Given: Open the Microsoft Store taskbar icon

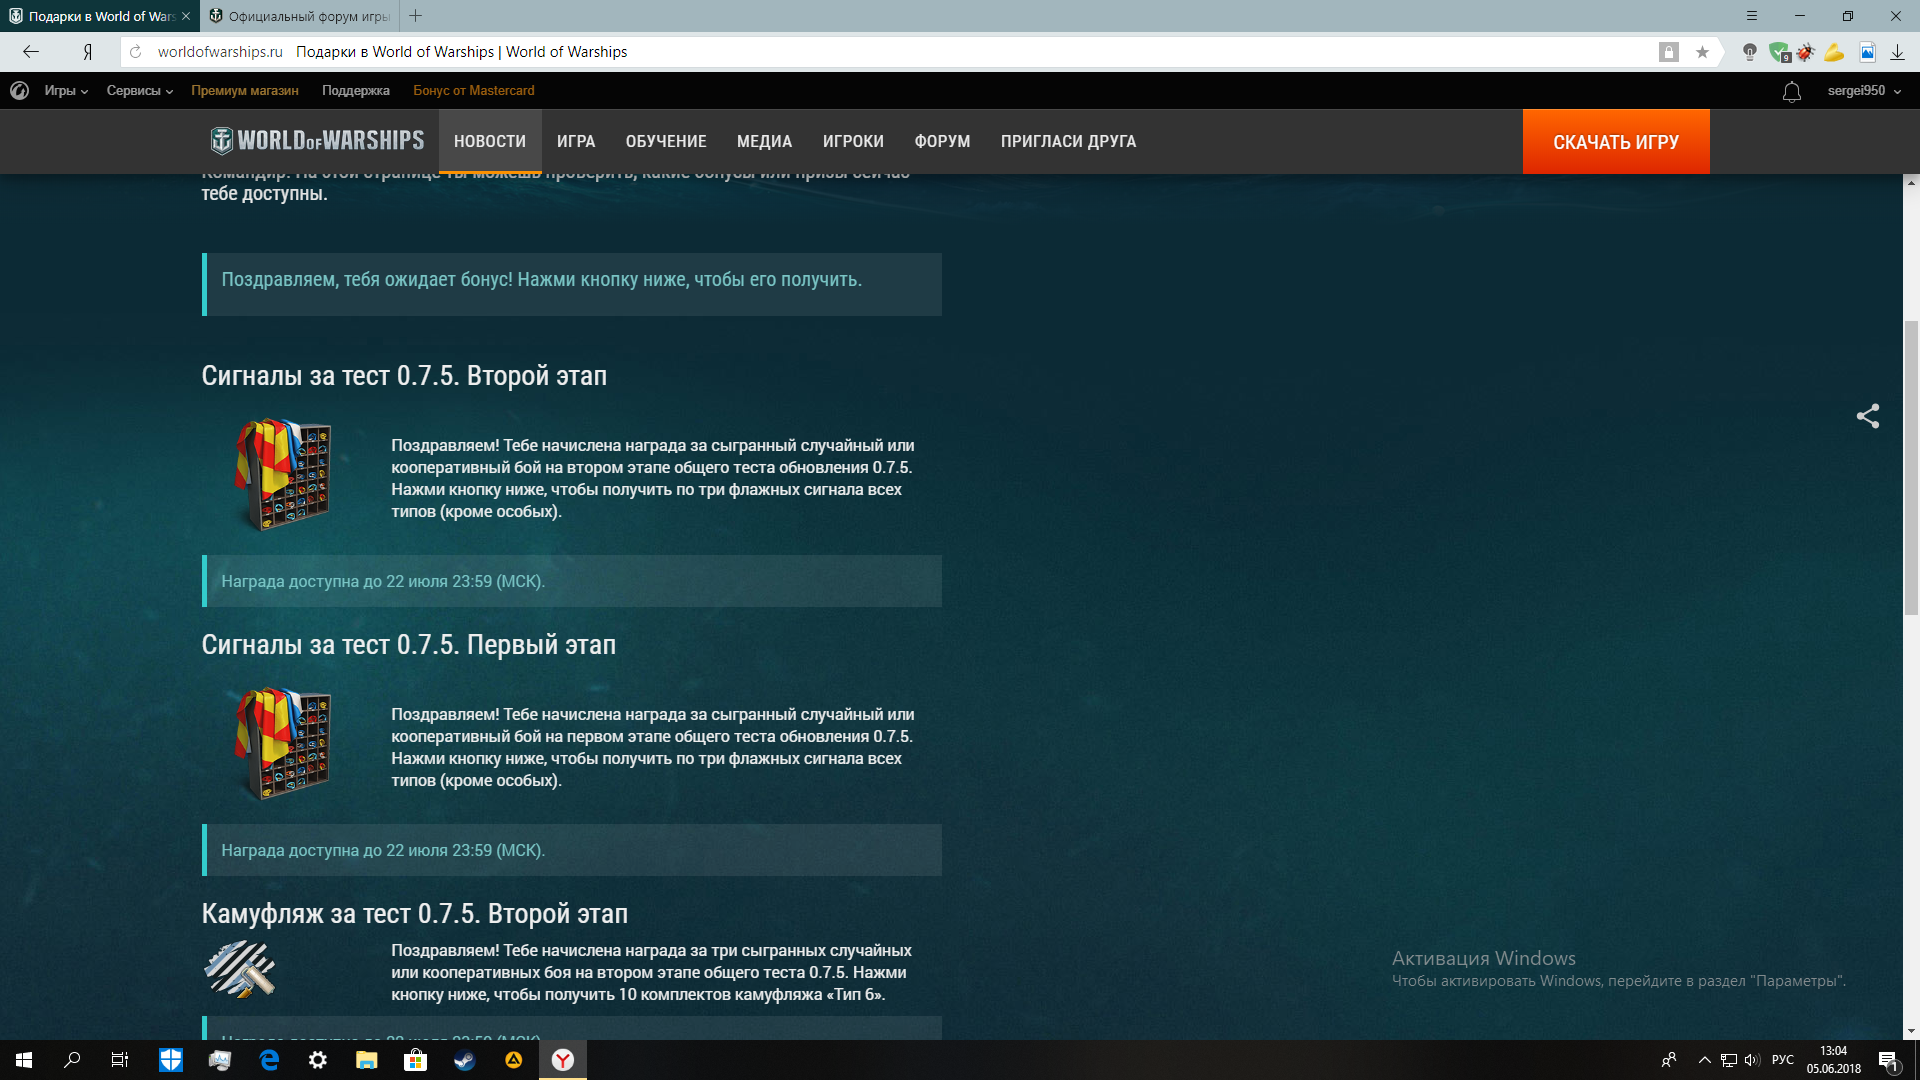Looking at the screenshot, I should coord(416,1060).
